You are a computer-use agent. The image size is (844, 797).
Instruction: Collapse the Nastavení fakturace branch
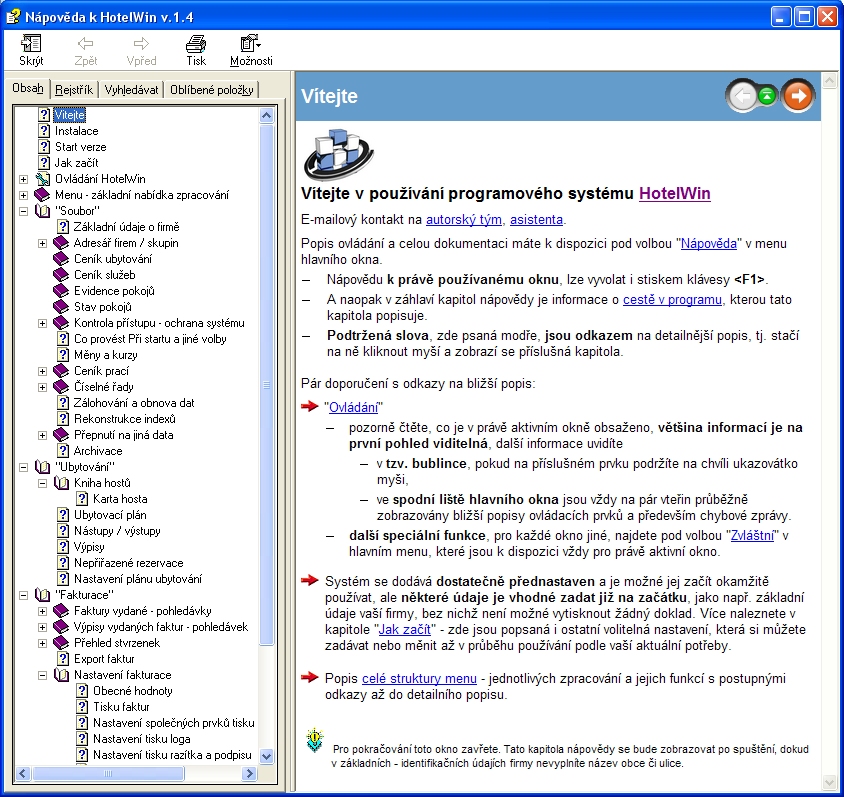coord(43,675)
